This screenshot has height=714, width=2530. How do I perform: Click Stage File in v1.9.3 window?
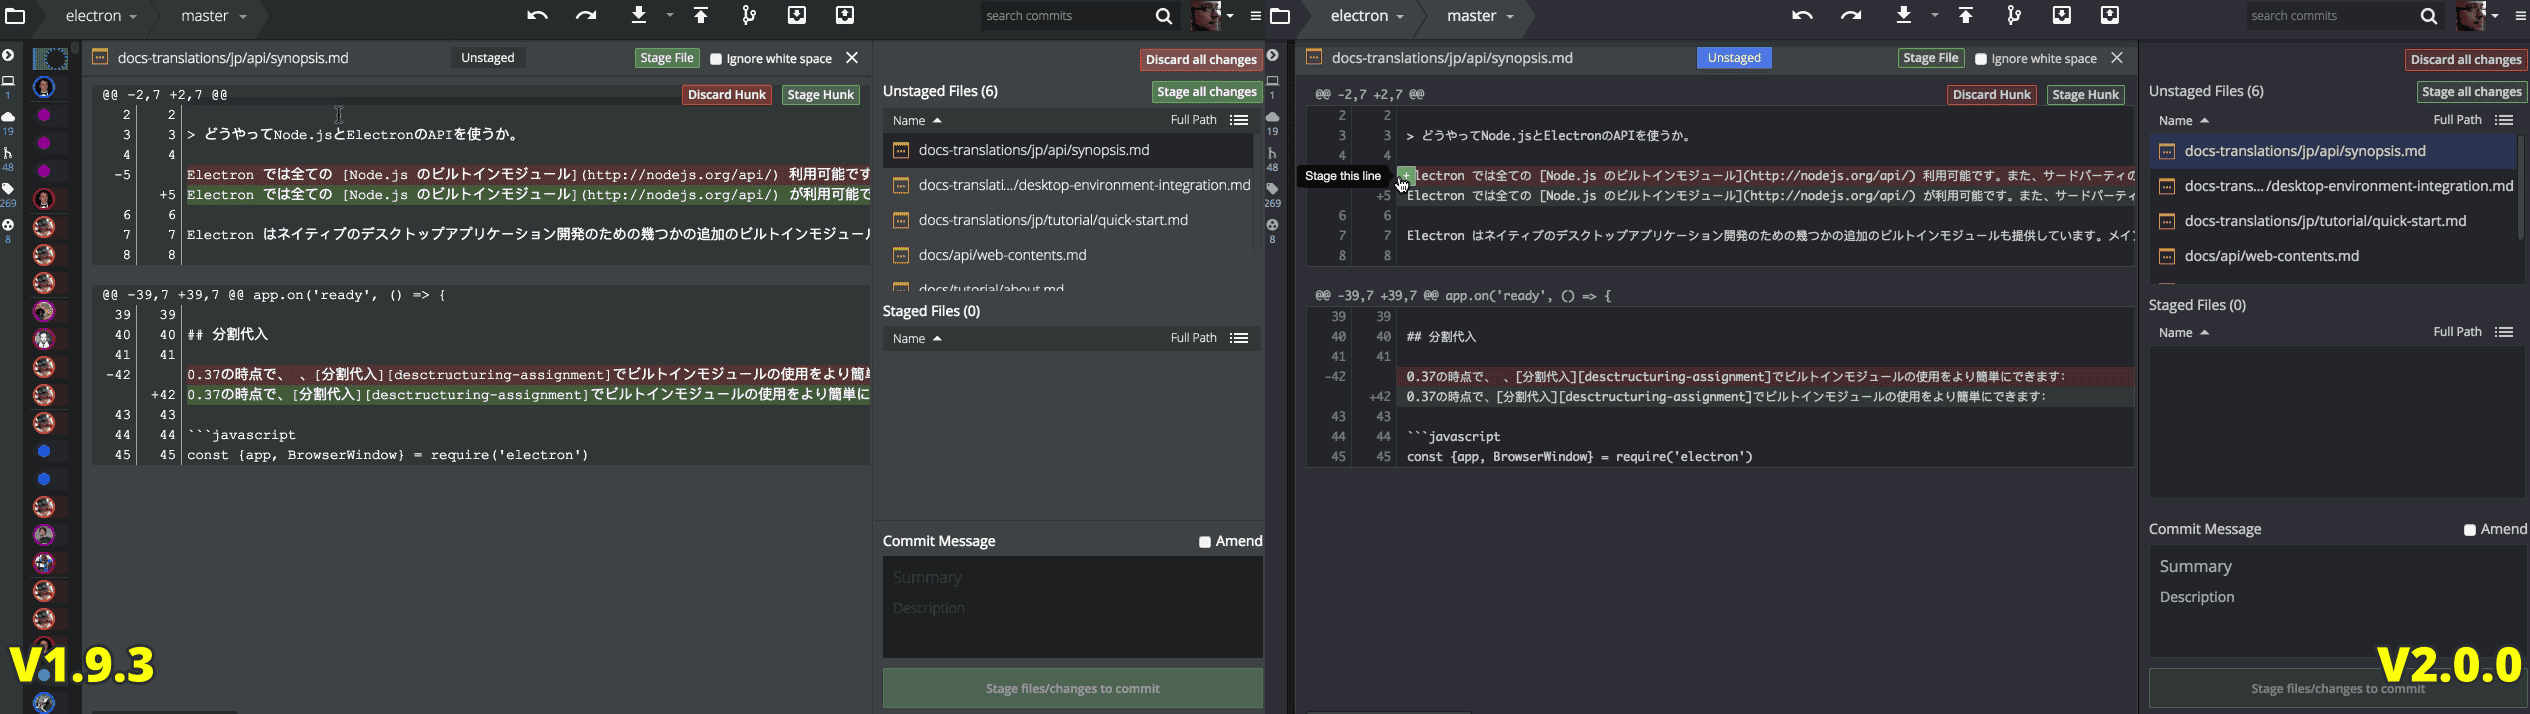point(667,58)
